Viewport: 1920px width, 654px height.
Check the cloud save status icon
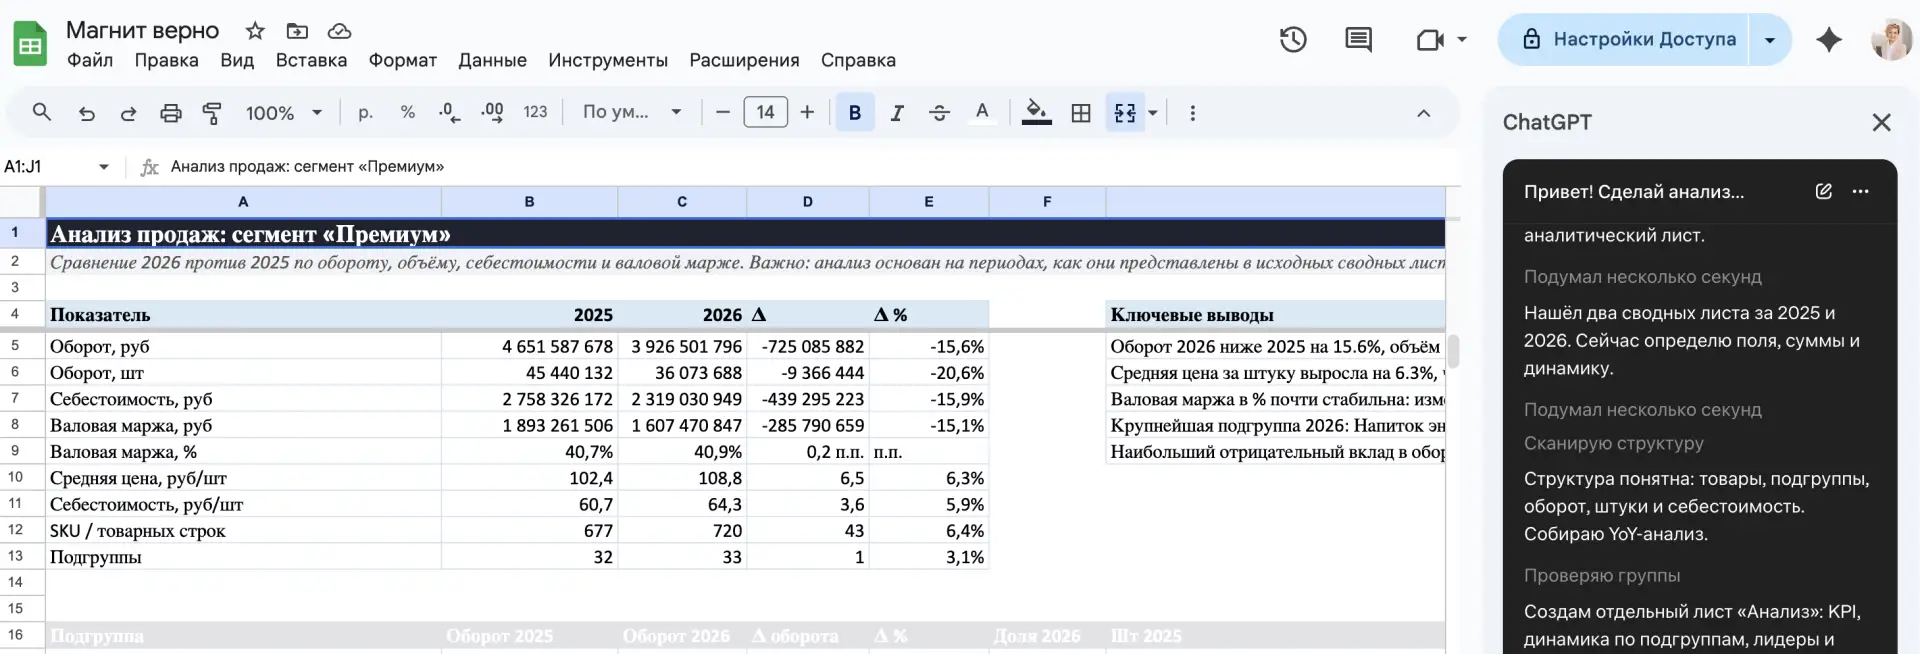339,31
